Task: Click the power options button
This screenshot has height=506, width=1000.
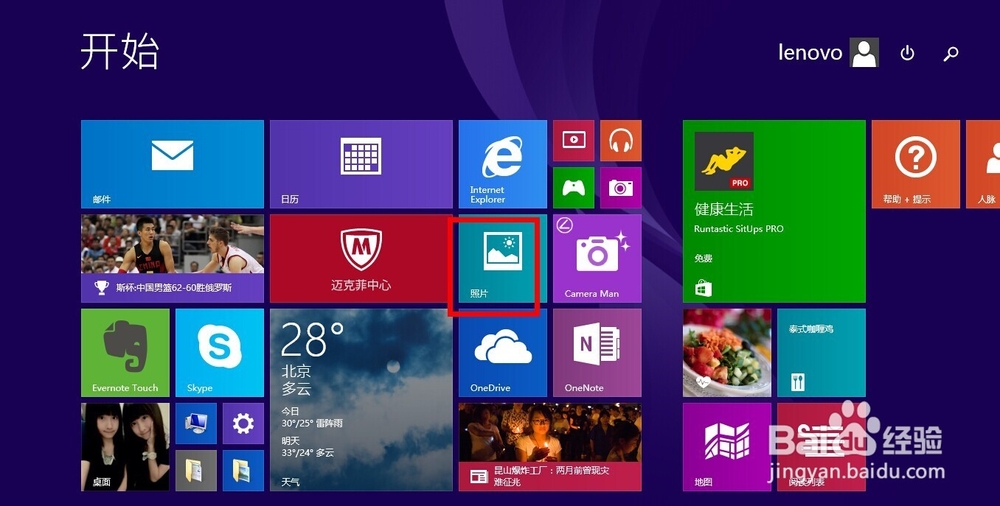Action: (907, 53)
